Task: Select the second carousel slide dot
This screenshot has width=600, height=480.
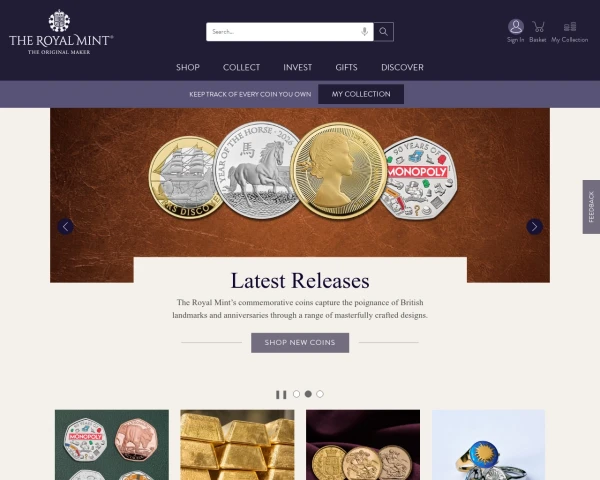Action: click(x=308, y=394)
